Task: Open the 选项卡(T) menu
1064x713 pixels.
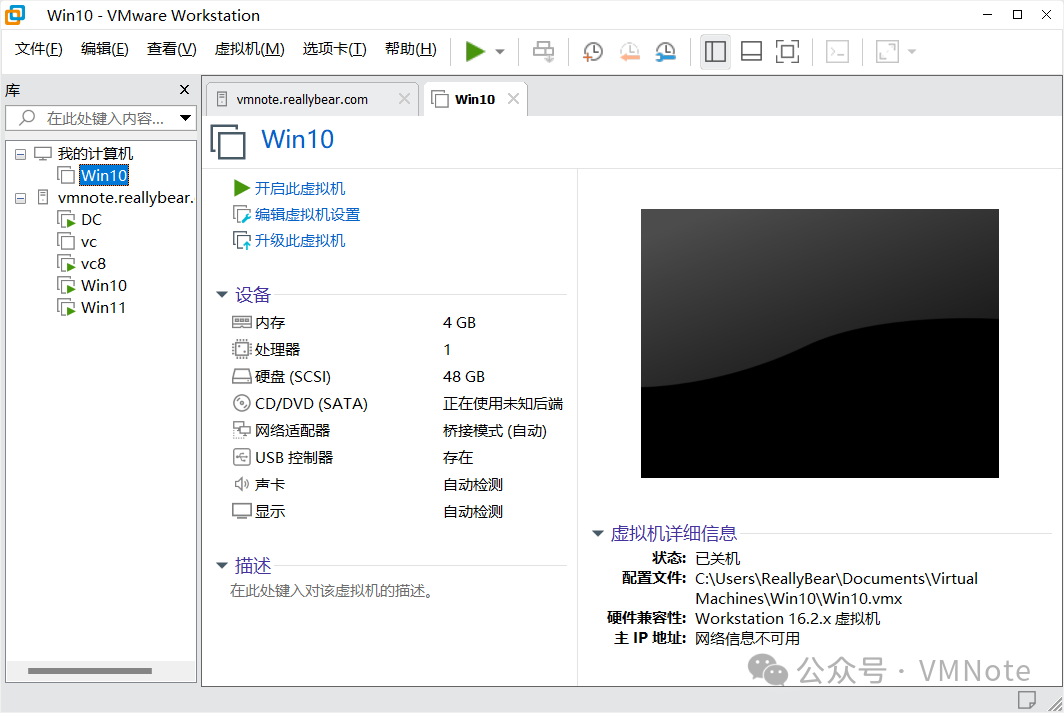Action: [335, 50]
